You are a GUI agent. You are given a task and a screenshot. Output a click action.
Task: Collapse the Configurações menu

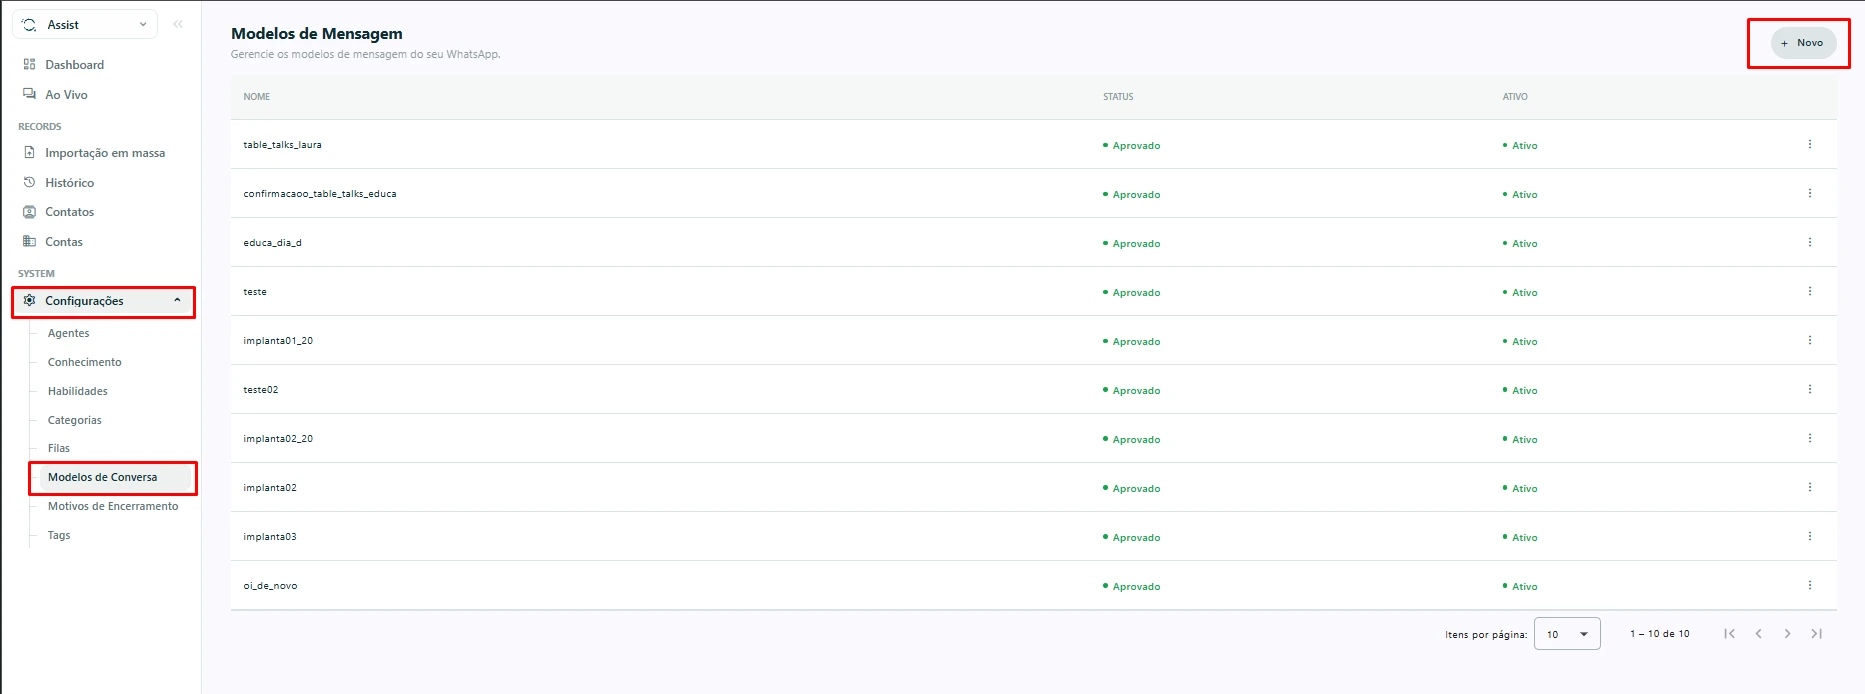(103, 301)
